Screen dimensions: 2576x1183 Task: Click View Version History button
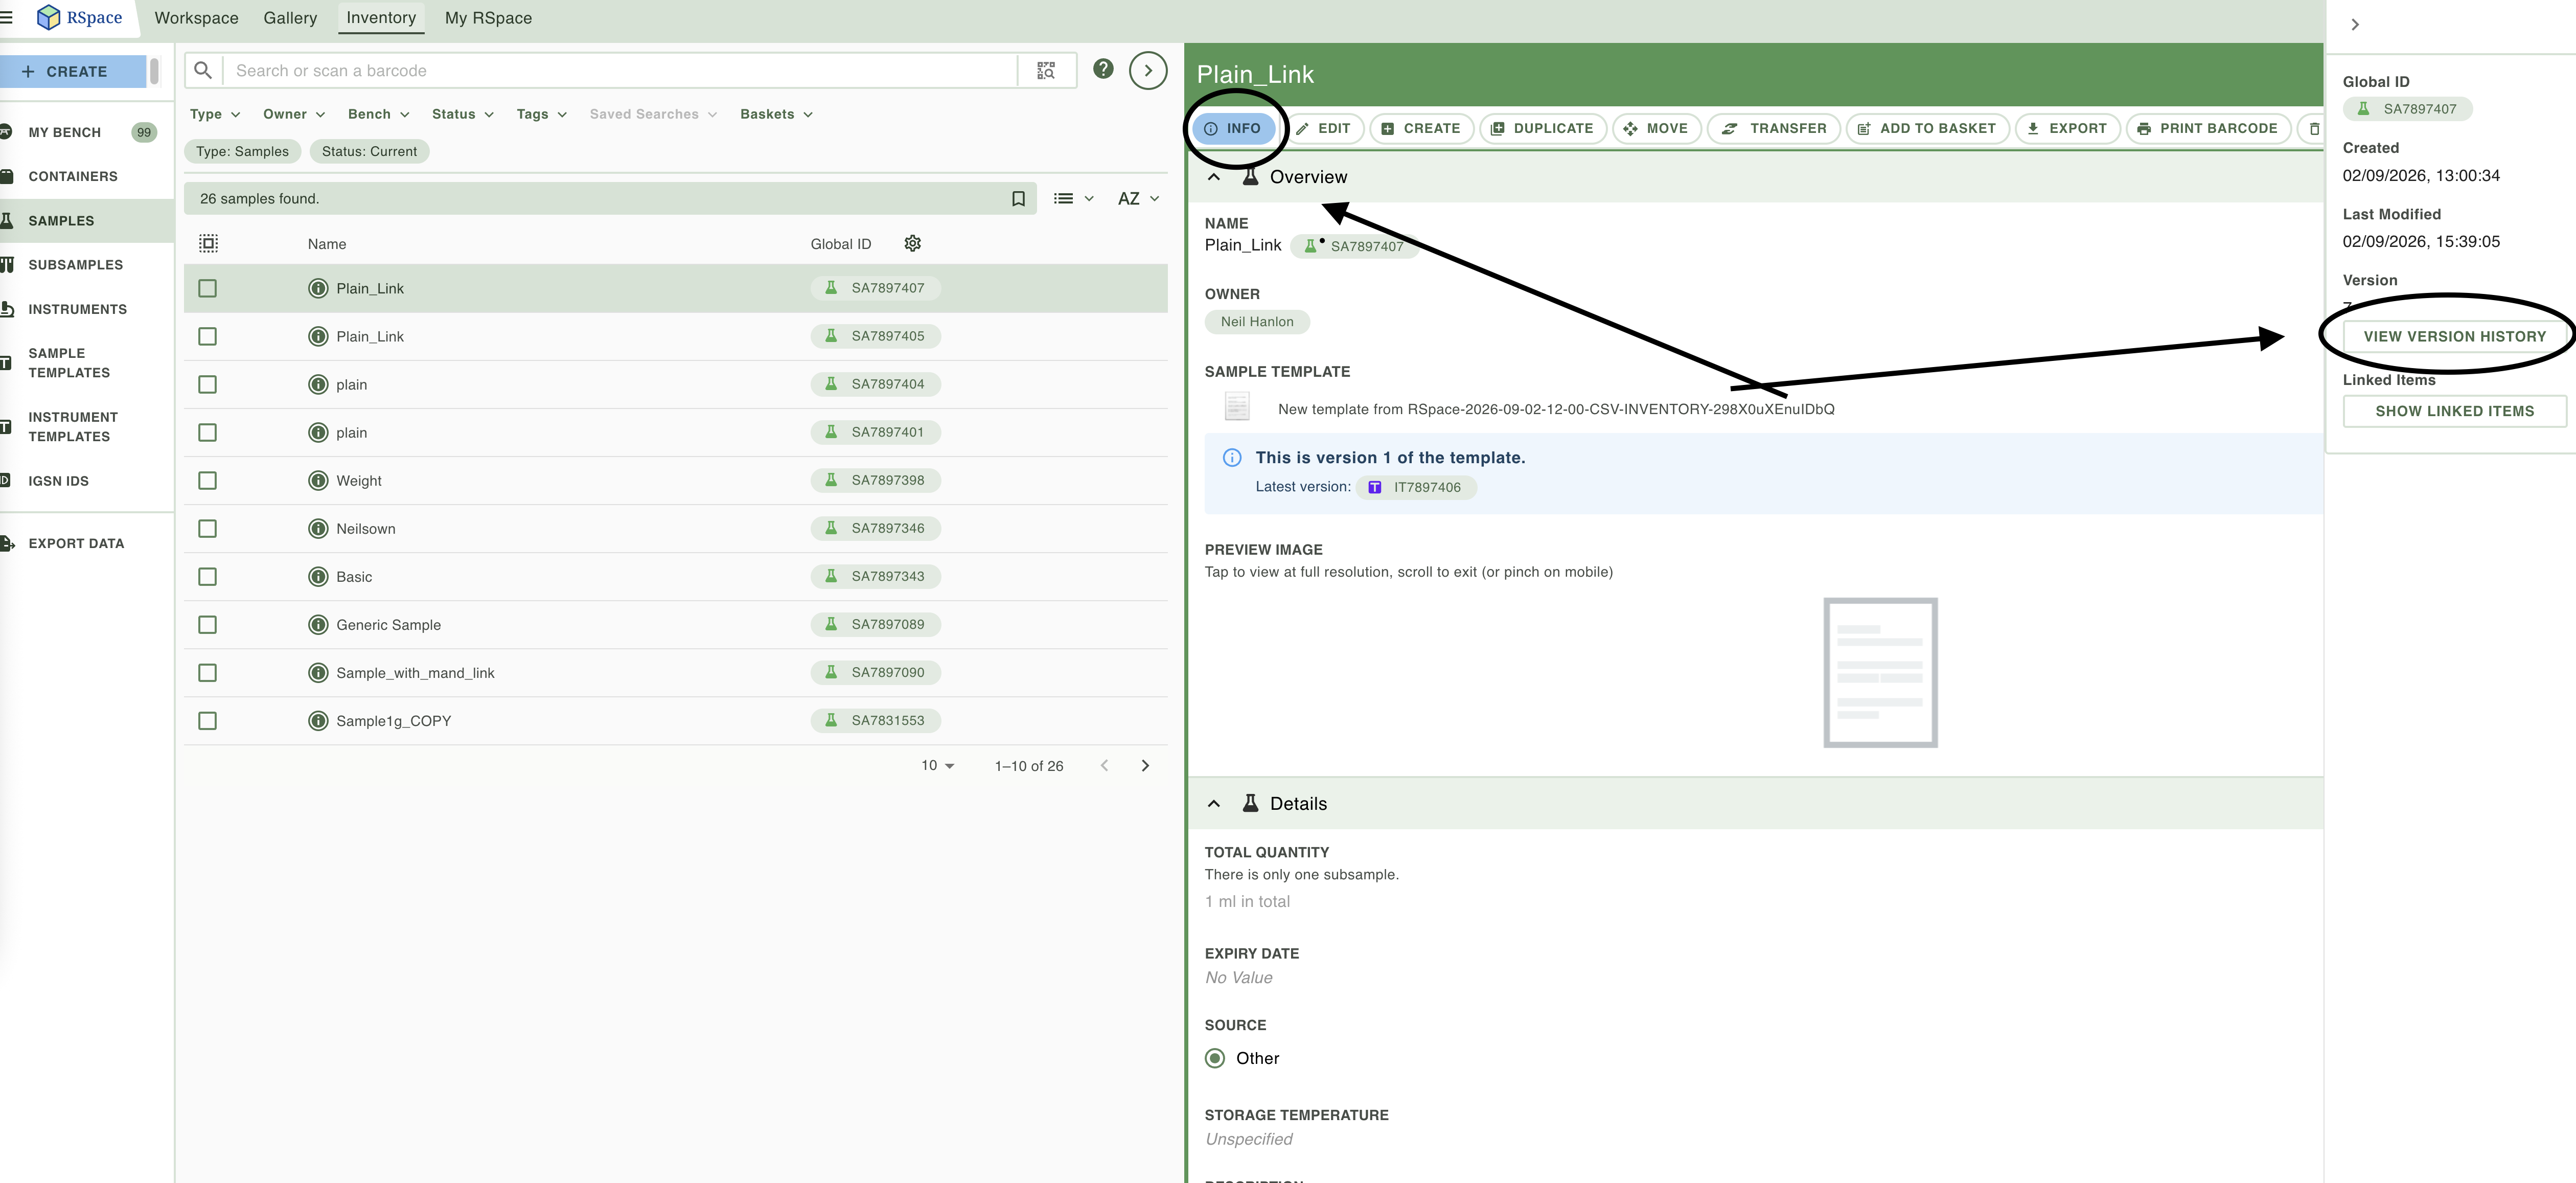click(x=2454, y=337)
